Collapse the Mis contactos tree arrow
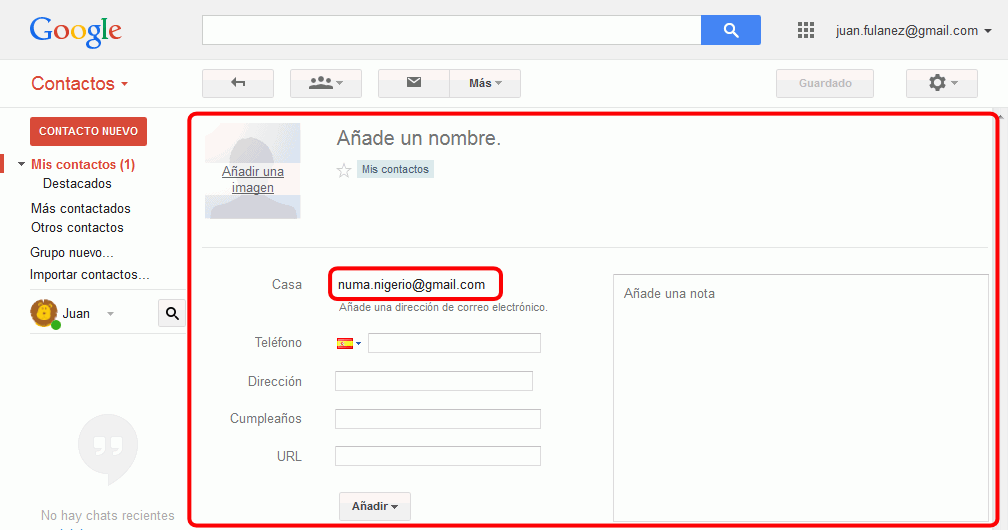Image resolution: width=1008 pixels, height=530 pixels. (21, 165)
